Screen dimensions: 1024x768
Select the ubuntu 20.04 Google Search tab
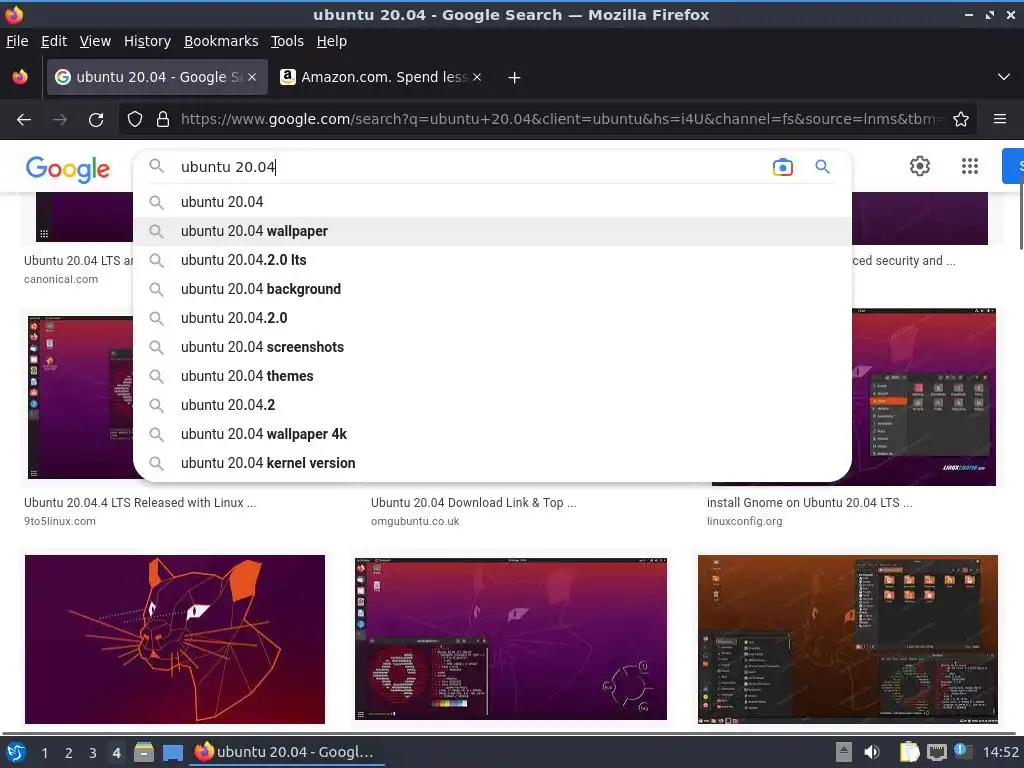point(157,77)
